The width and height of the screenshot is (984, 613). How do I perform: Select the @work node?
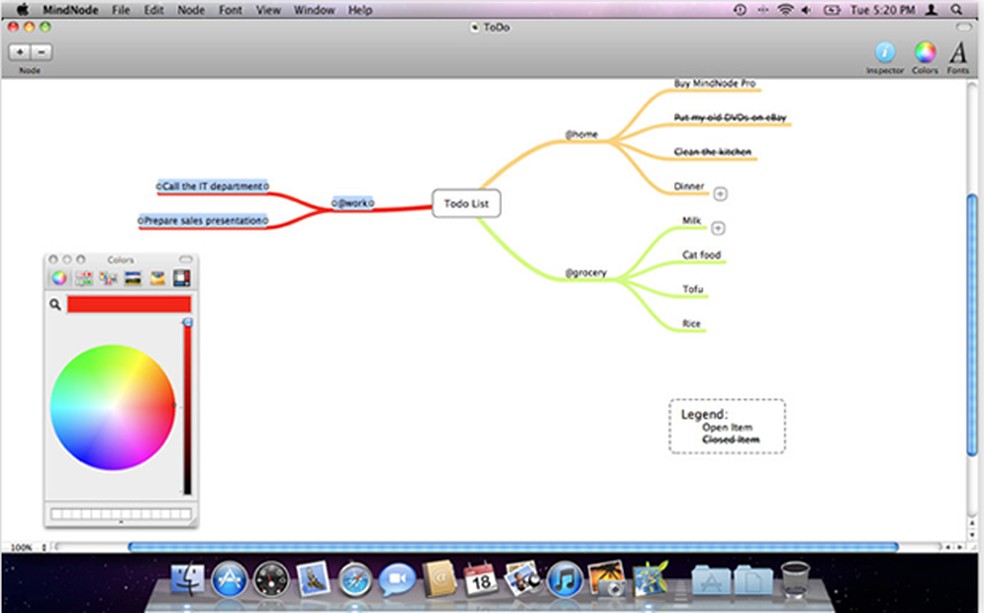pyautogui.click(x=353, y=203)
